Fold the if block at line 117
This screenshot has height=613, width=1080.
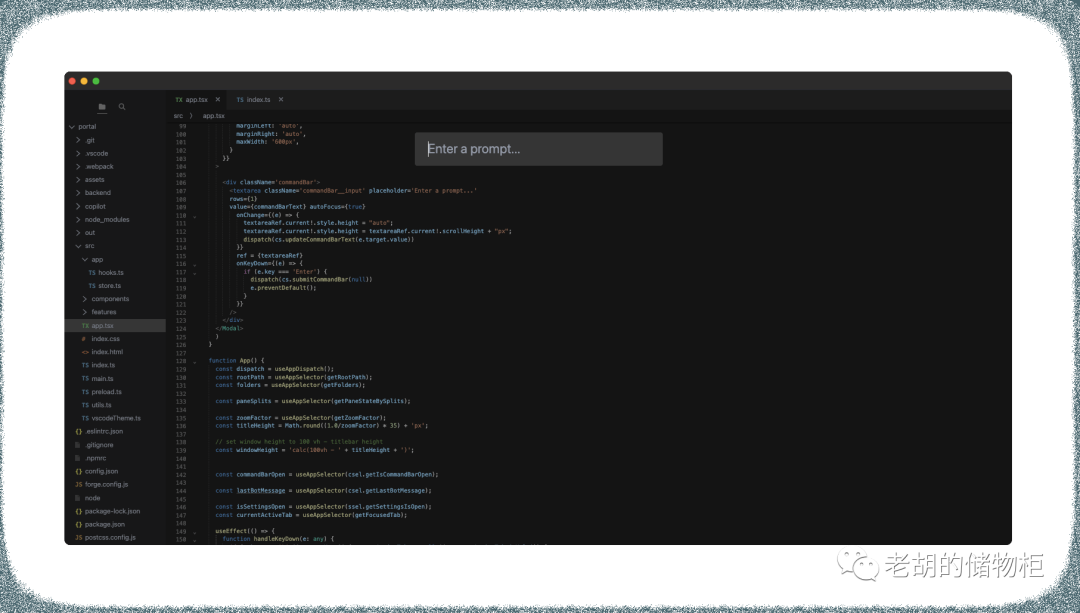tap(195, 273)
